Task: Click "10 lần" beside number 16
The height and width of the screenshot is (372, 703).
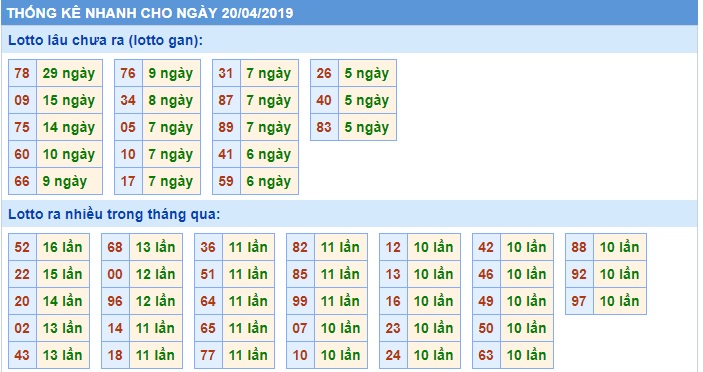Action: pyautogui.click(x=434, y=301)
